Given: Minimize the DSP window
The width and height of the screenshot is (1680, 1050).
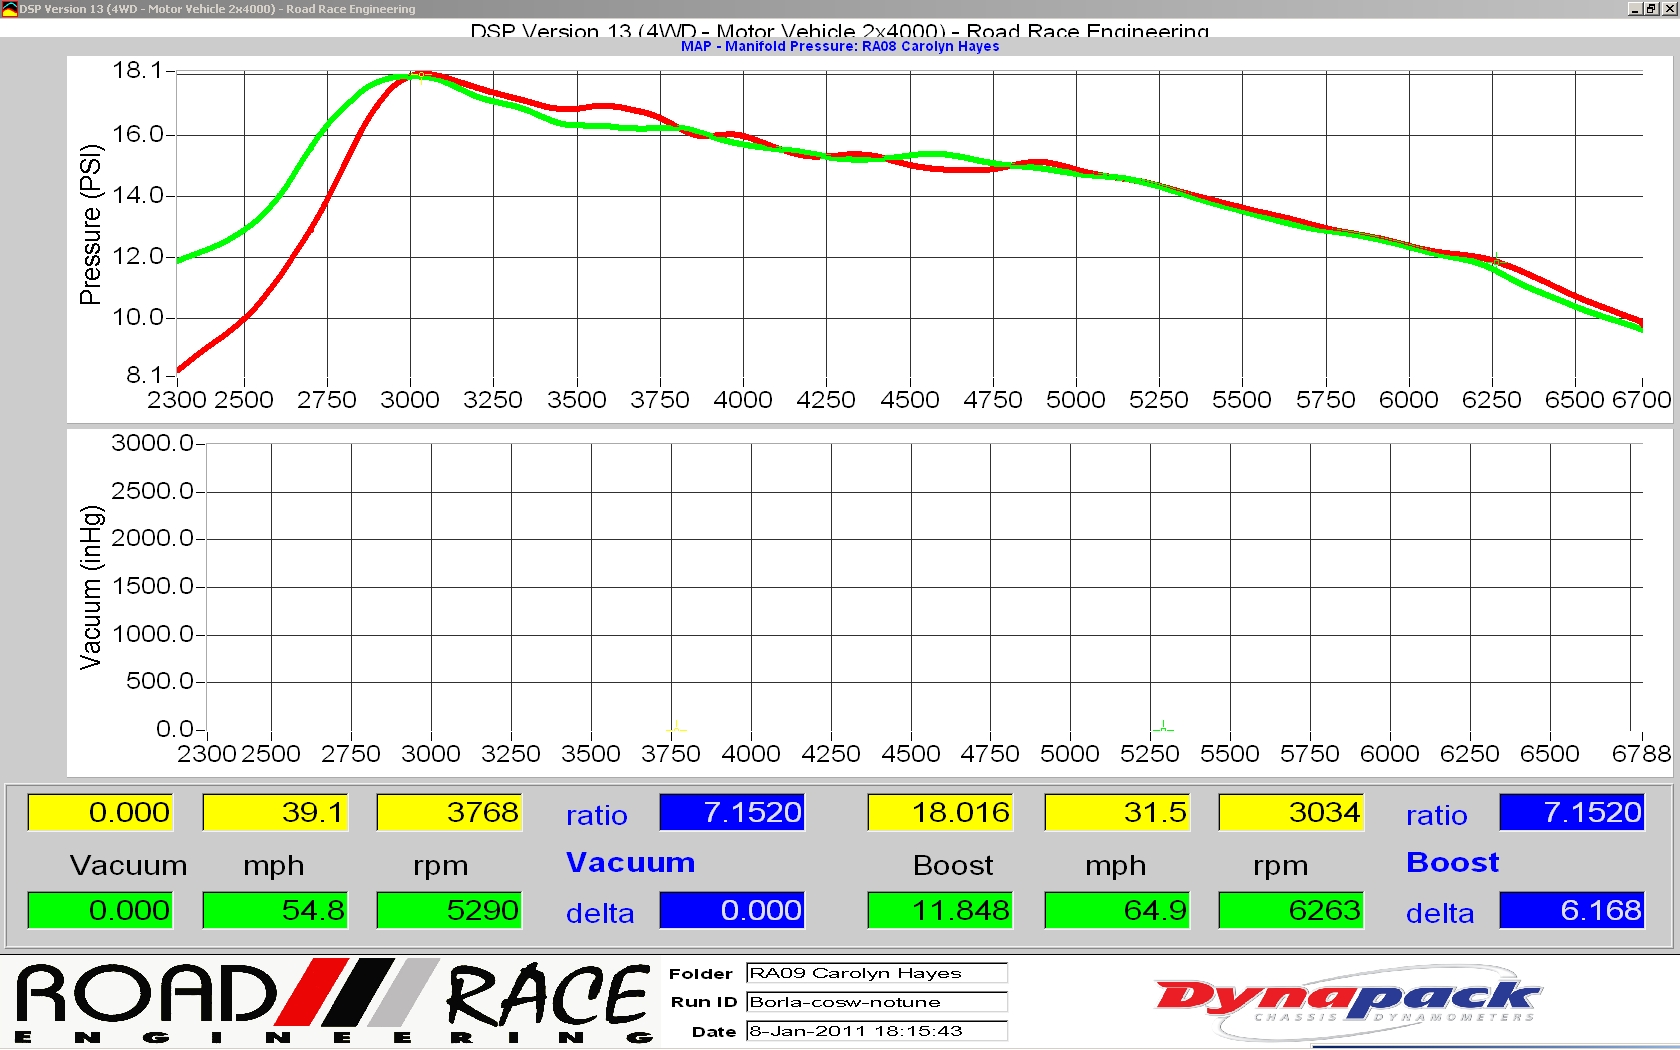Looking at the screenshot, I should (1635, 9).
